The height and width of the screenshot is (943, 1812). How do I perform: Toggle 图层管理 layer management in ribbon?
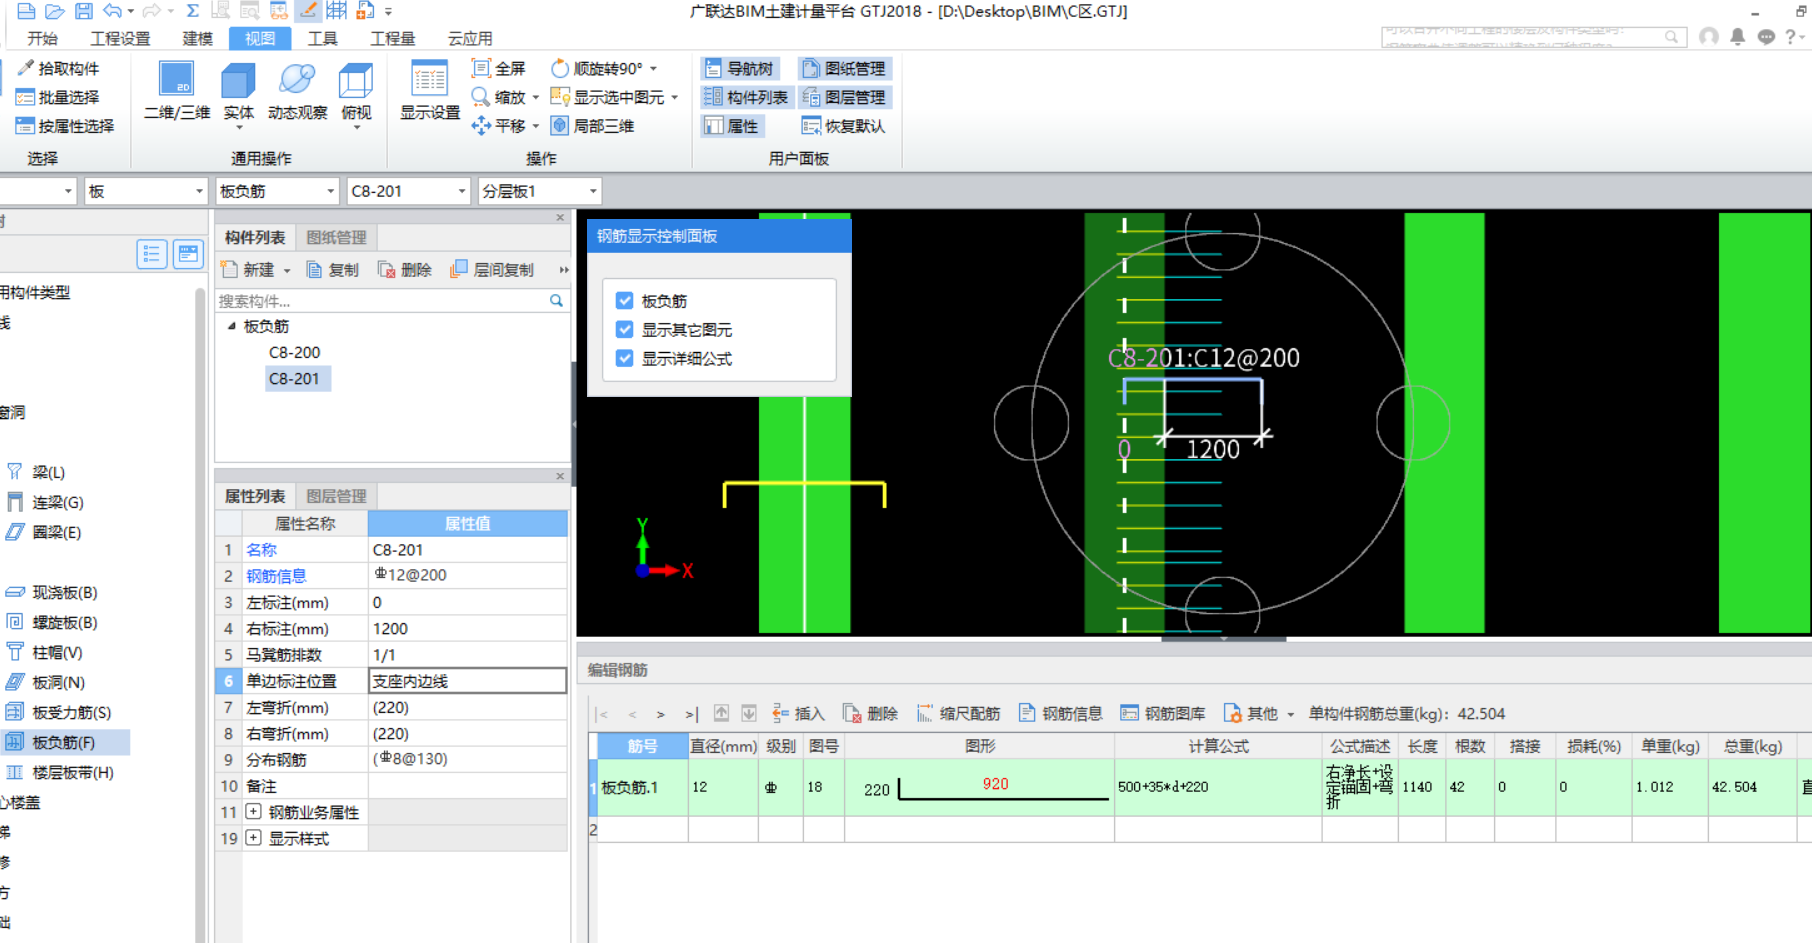[844, 97]
